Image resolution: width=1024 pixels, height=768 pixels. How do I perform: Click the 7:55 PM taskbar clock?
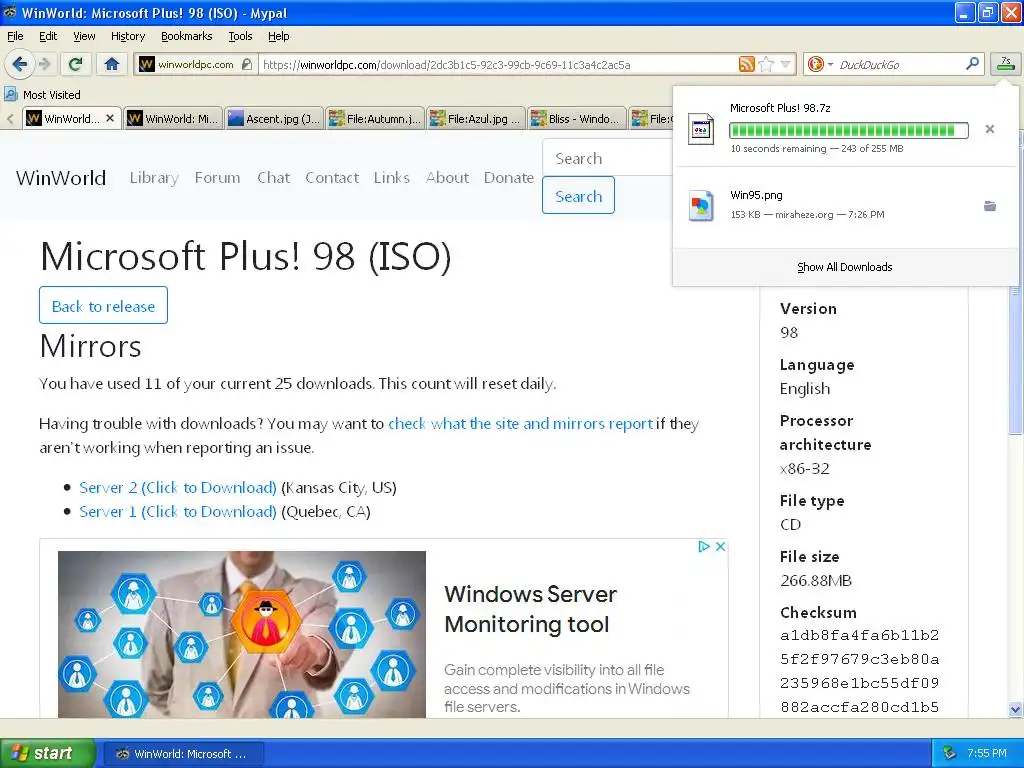tap(987, 753)
